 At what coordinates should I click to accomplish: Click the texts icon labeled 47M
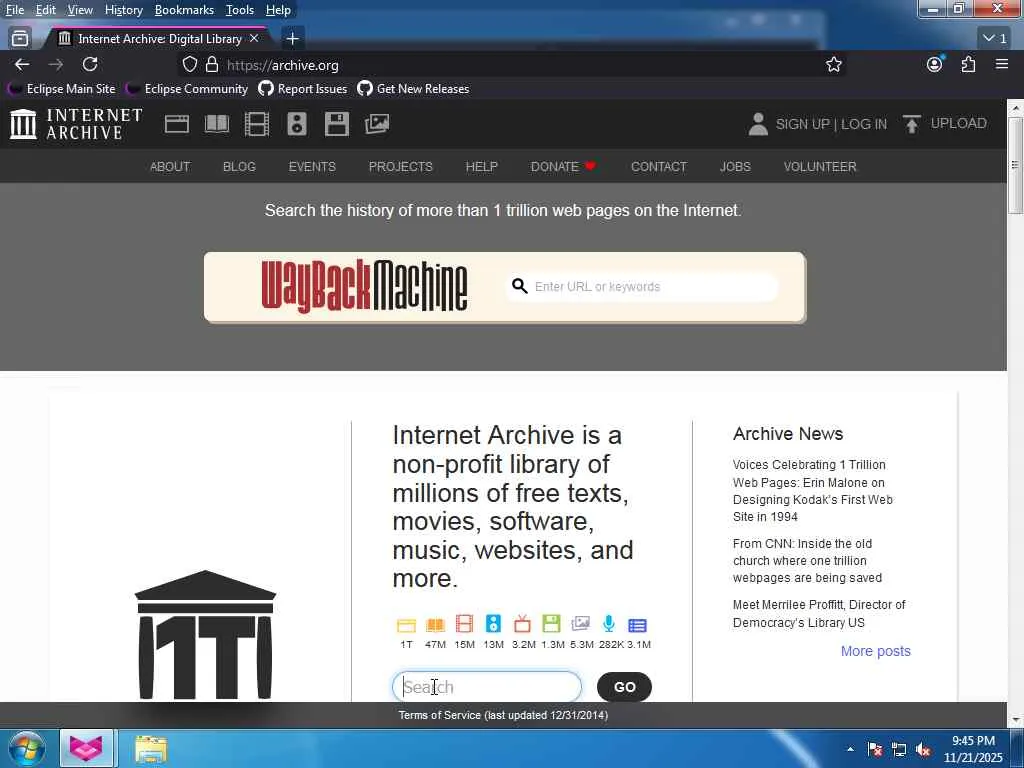435,625
